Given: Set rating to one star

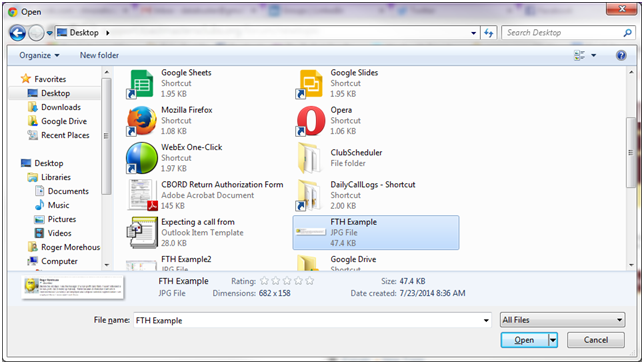Looking at the screenshot, I should (264, 281).
